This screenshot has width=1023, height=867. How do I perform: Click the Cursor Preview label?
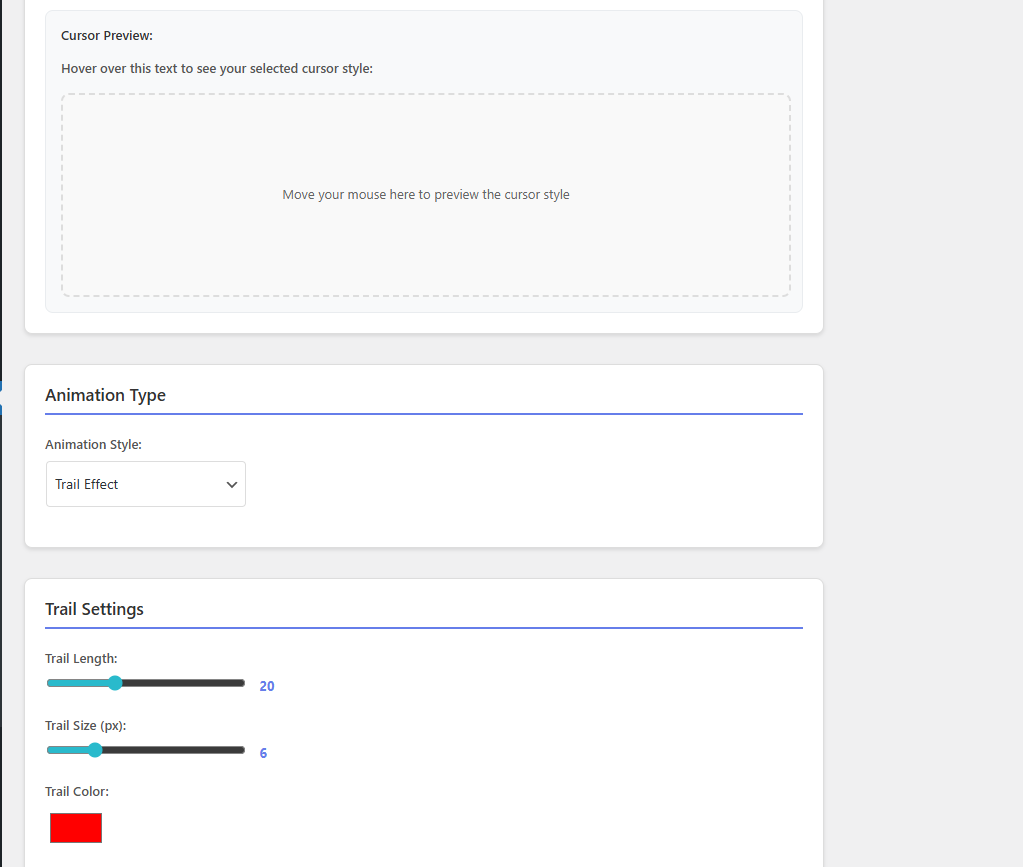pyautogui.click(x=106, y=35)
